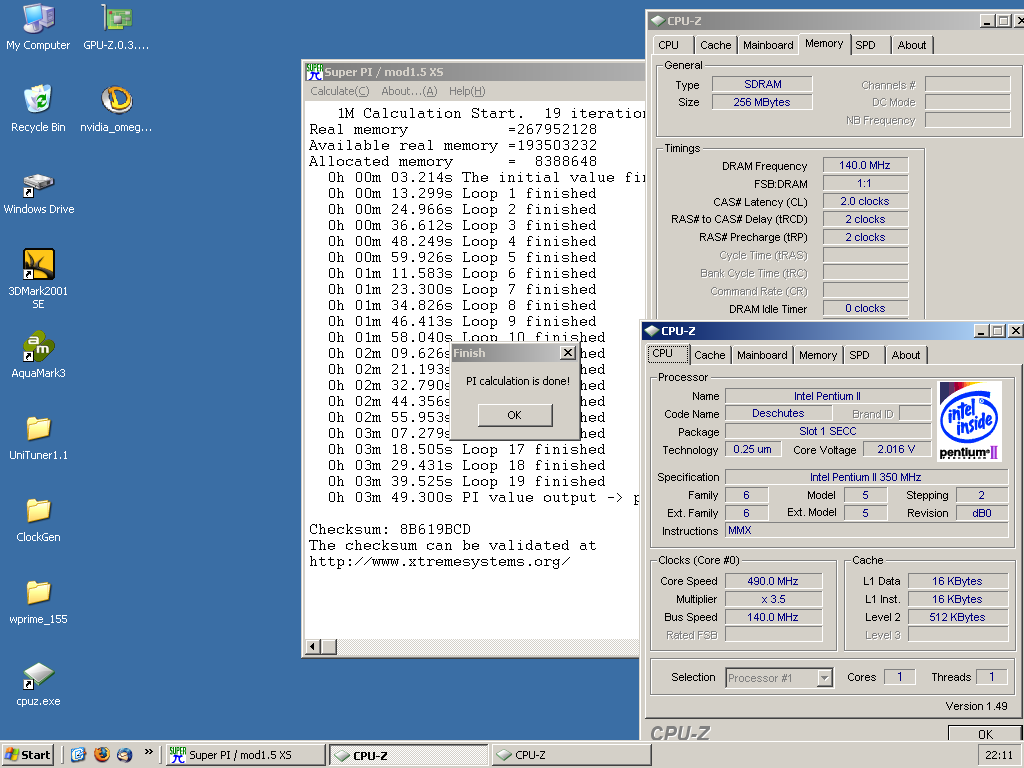The image size is (1024, 768).
Task: Click the Code Name Deschutes field
Action: (x=778, y=413)
